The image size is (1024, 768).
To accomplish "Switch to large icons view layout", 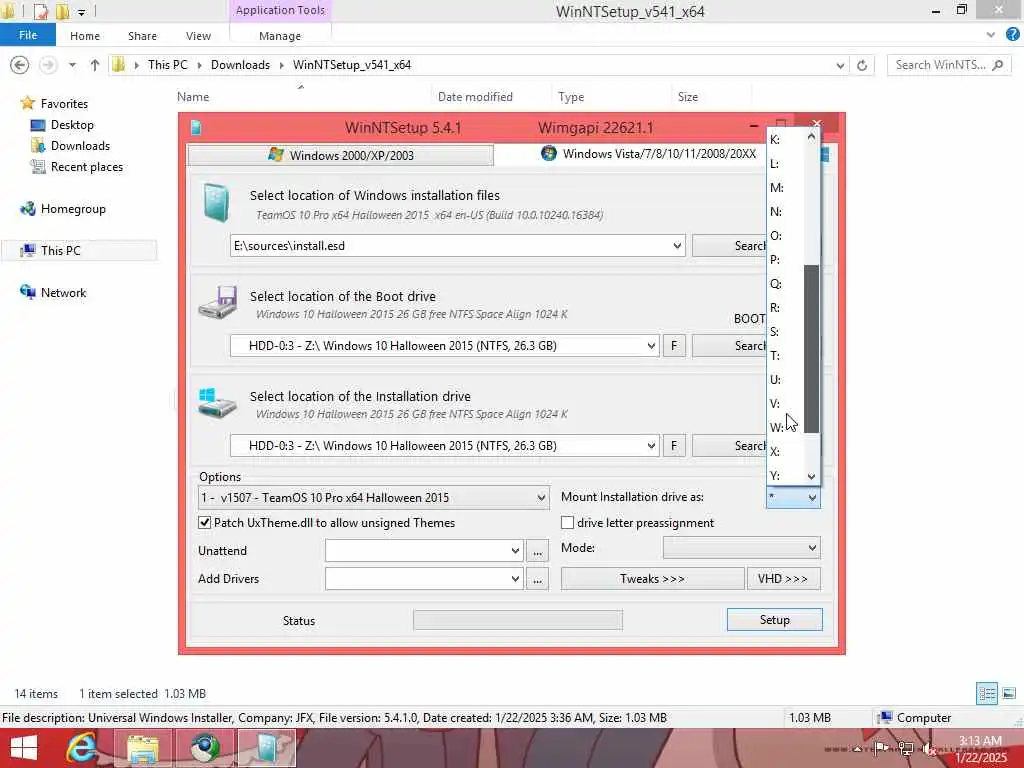I will point(1009,694).
